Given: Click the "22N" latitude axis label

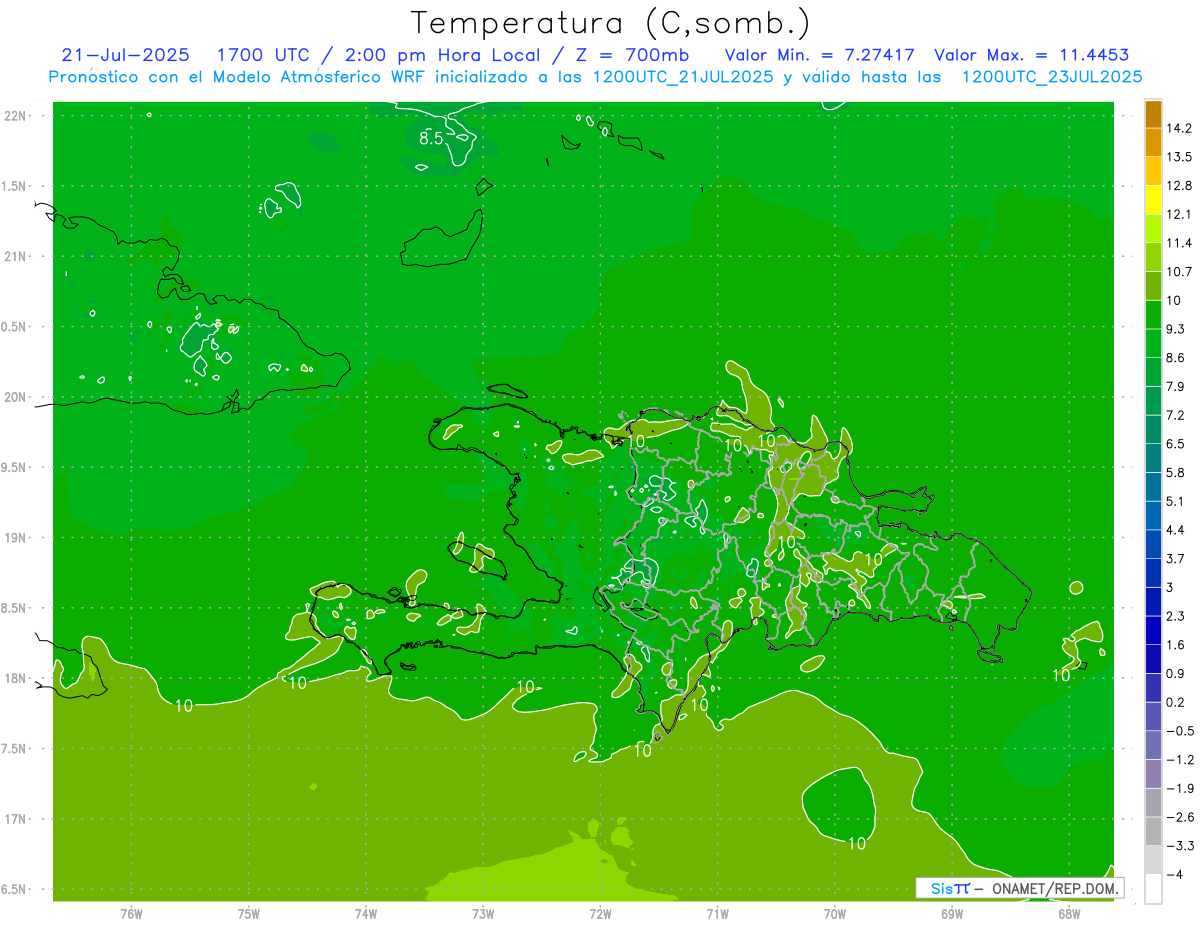Looking at the screenshot, I should 16,116.
